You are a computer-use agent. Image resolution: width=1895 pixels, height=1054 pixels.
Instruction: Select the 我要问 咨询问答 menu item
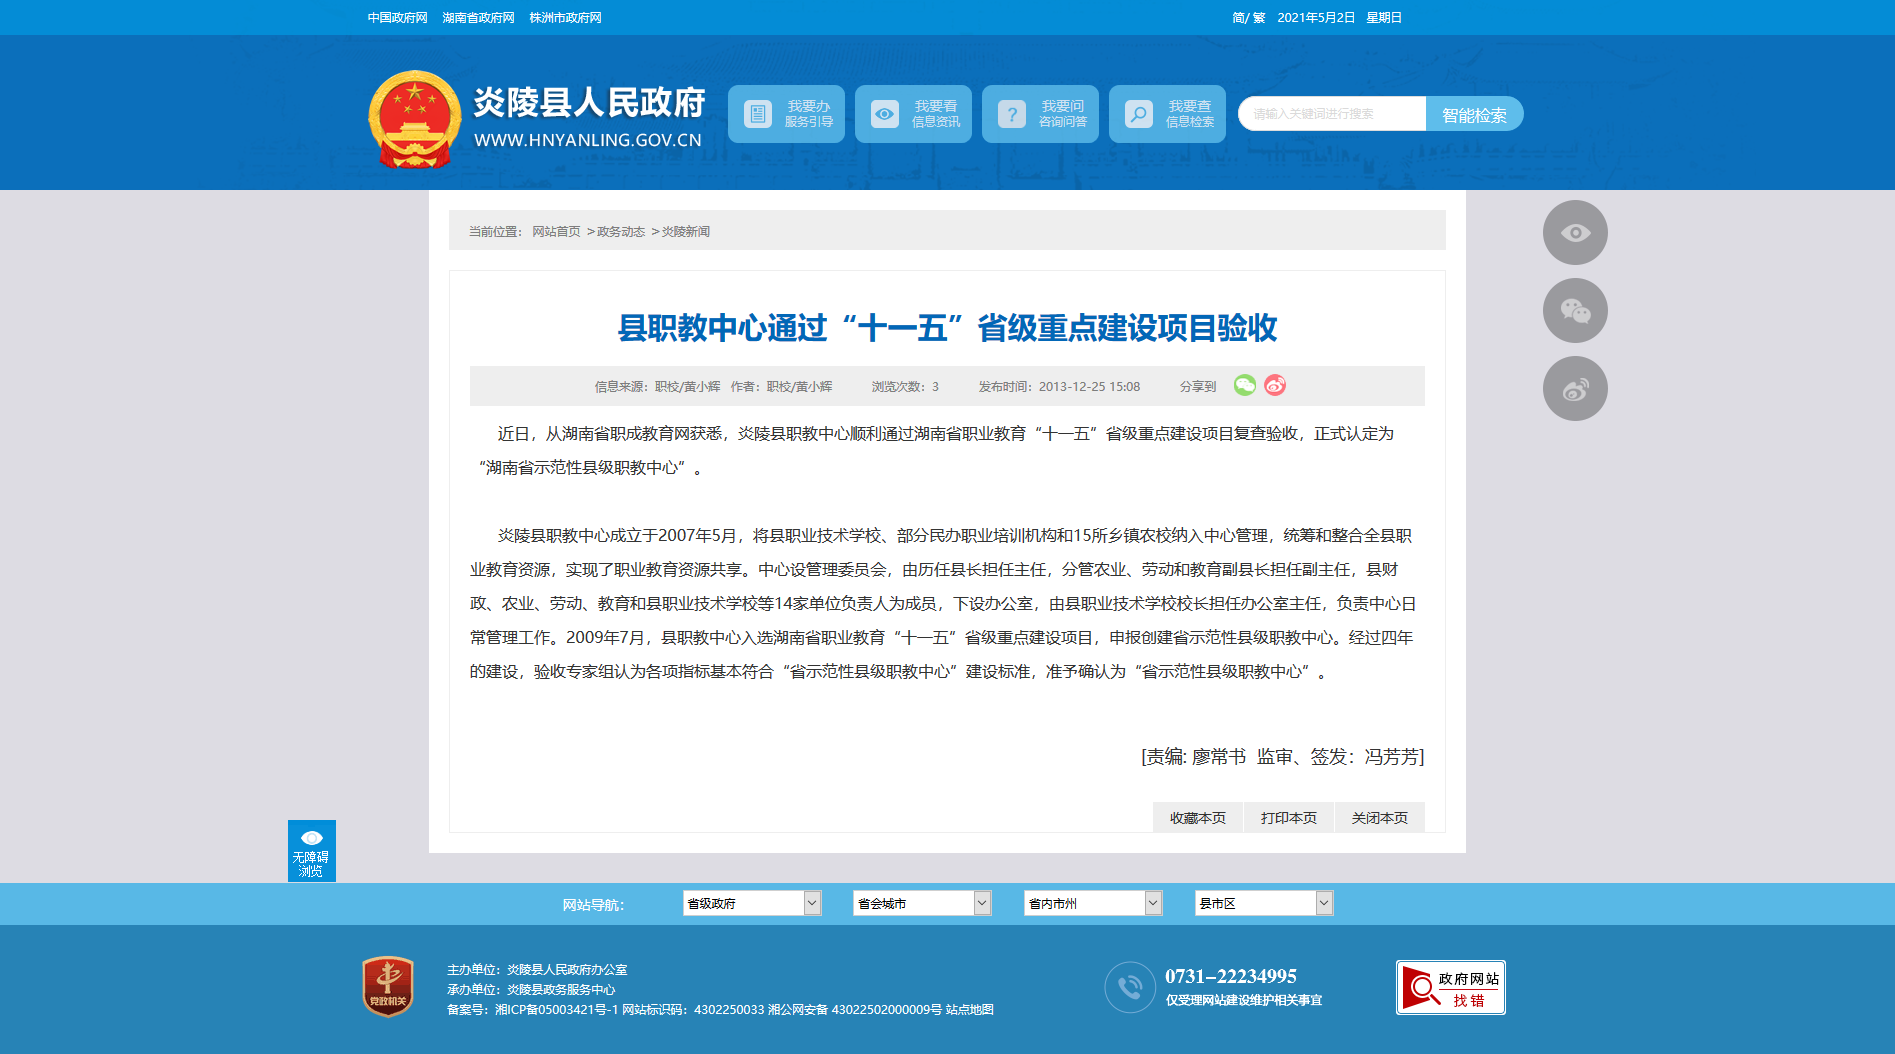pyautogui.click(x=1040, y=114)
